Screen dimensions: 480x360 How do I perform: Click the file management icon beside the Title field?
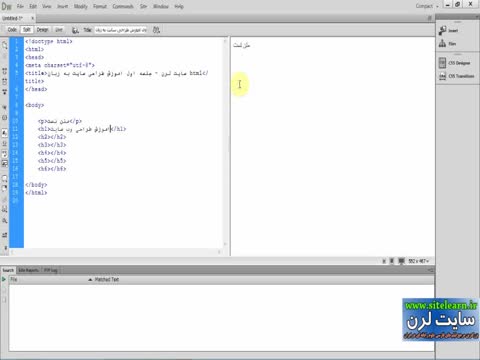pyautogui.click(x=156, y=30)
